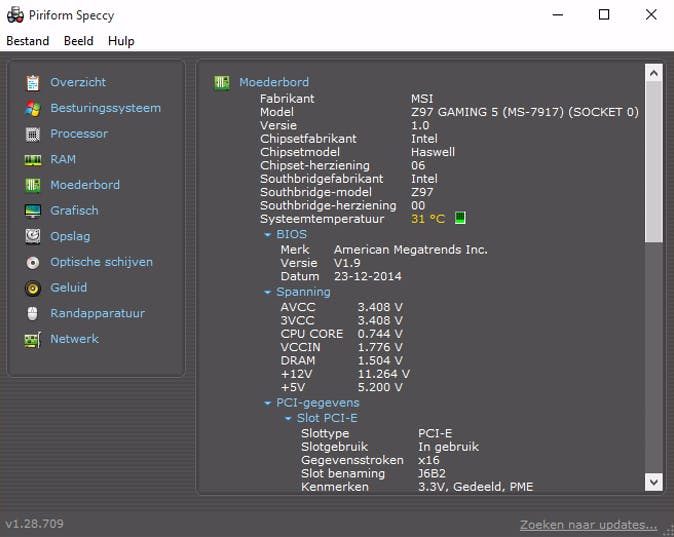Click the +5V 5.200 V value
This screenshot has height=537, width=674.
tap(380, 387)
